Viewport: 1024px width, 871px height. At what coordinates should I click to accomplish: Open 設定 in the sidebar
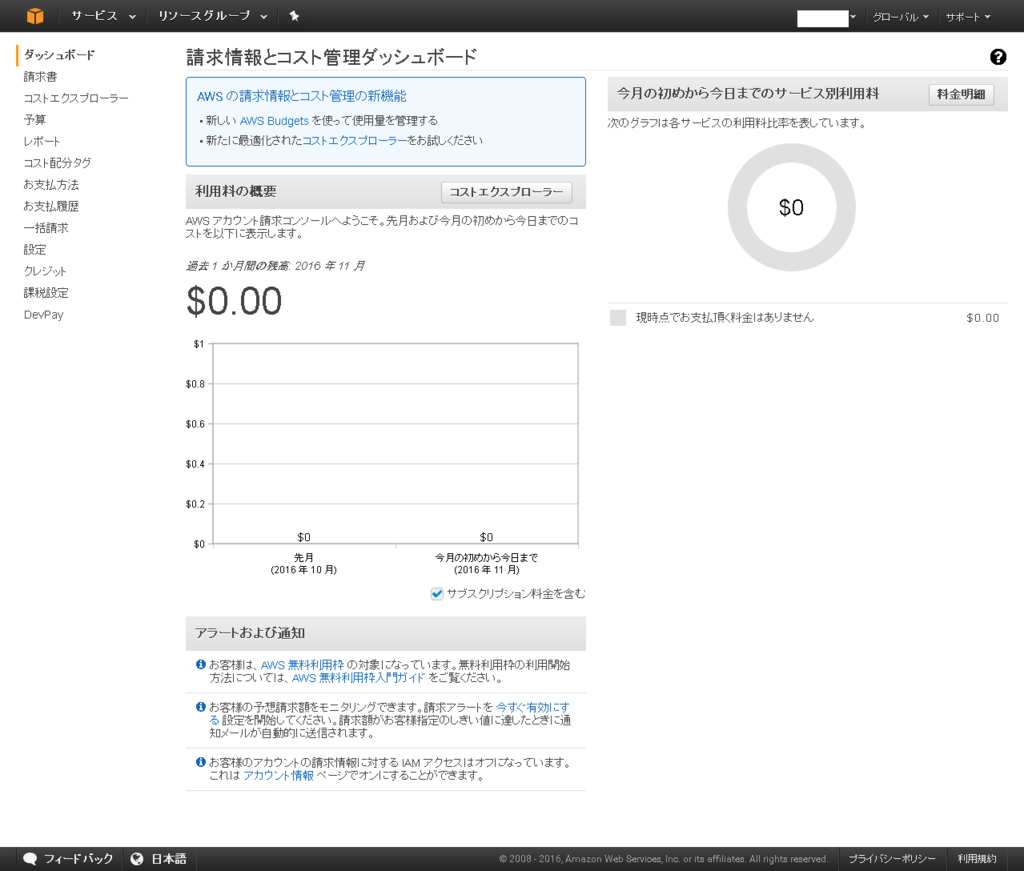35,249
